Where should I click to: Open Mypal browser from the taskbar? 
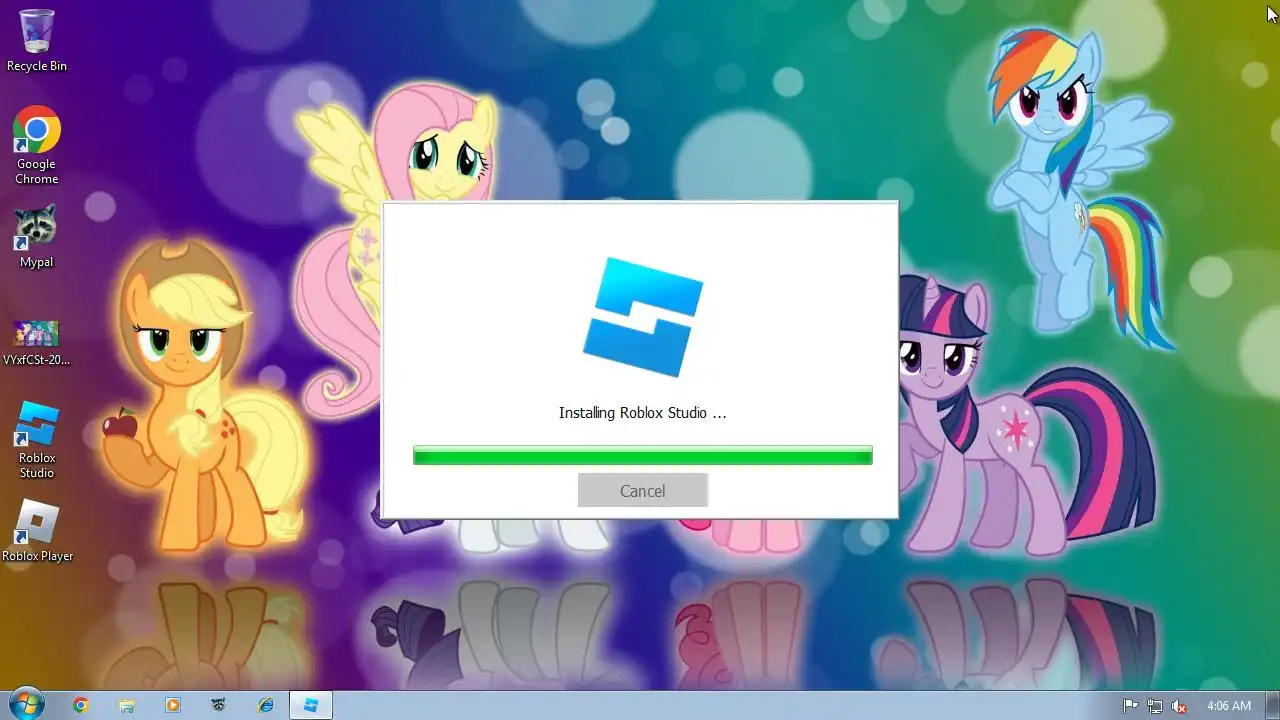[x=219, y=705]
